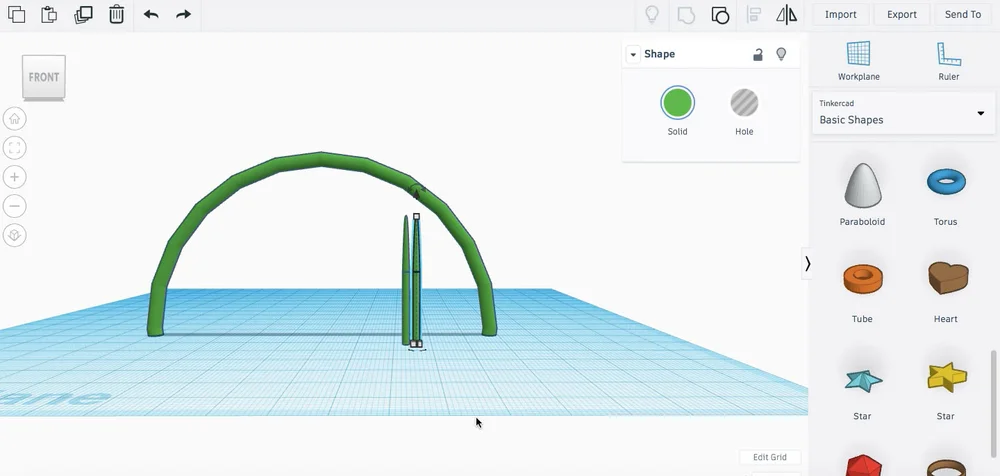Toggle lock on the selected shape
1000x476 pixels.
[758, 55]
